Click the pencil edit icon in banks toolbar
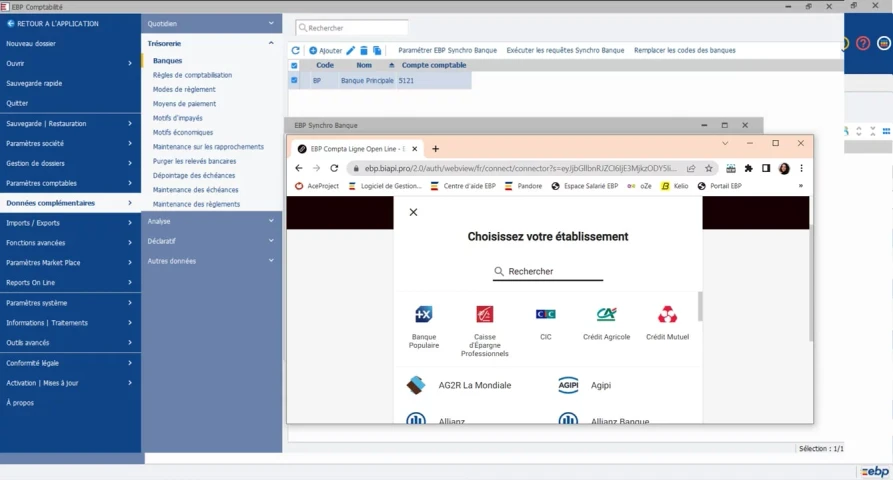Viewport: 893px width, 480px height. click(351, 51)
